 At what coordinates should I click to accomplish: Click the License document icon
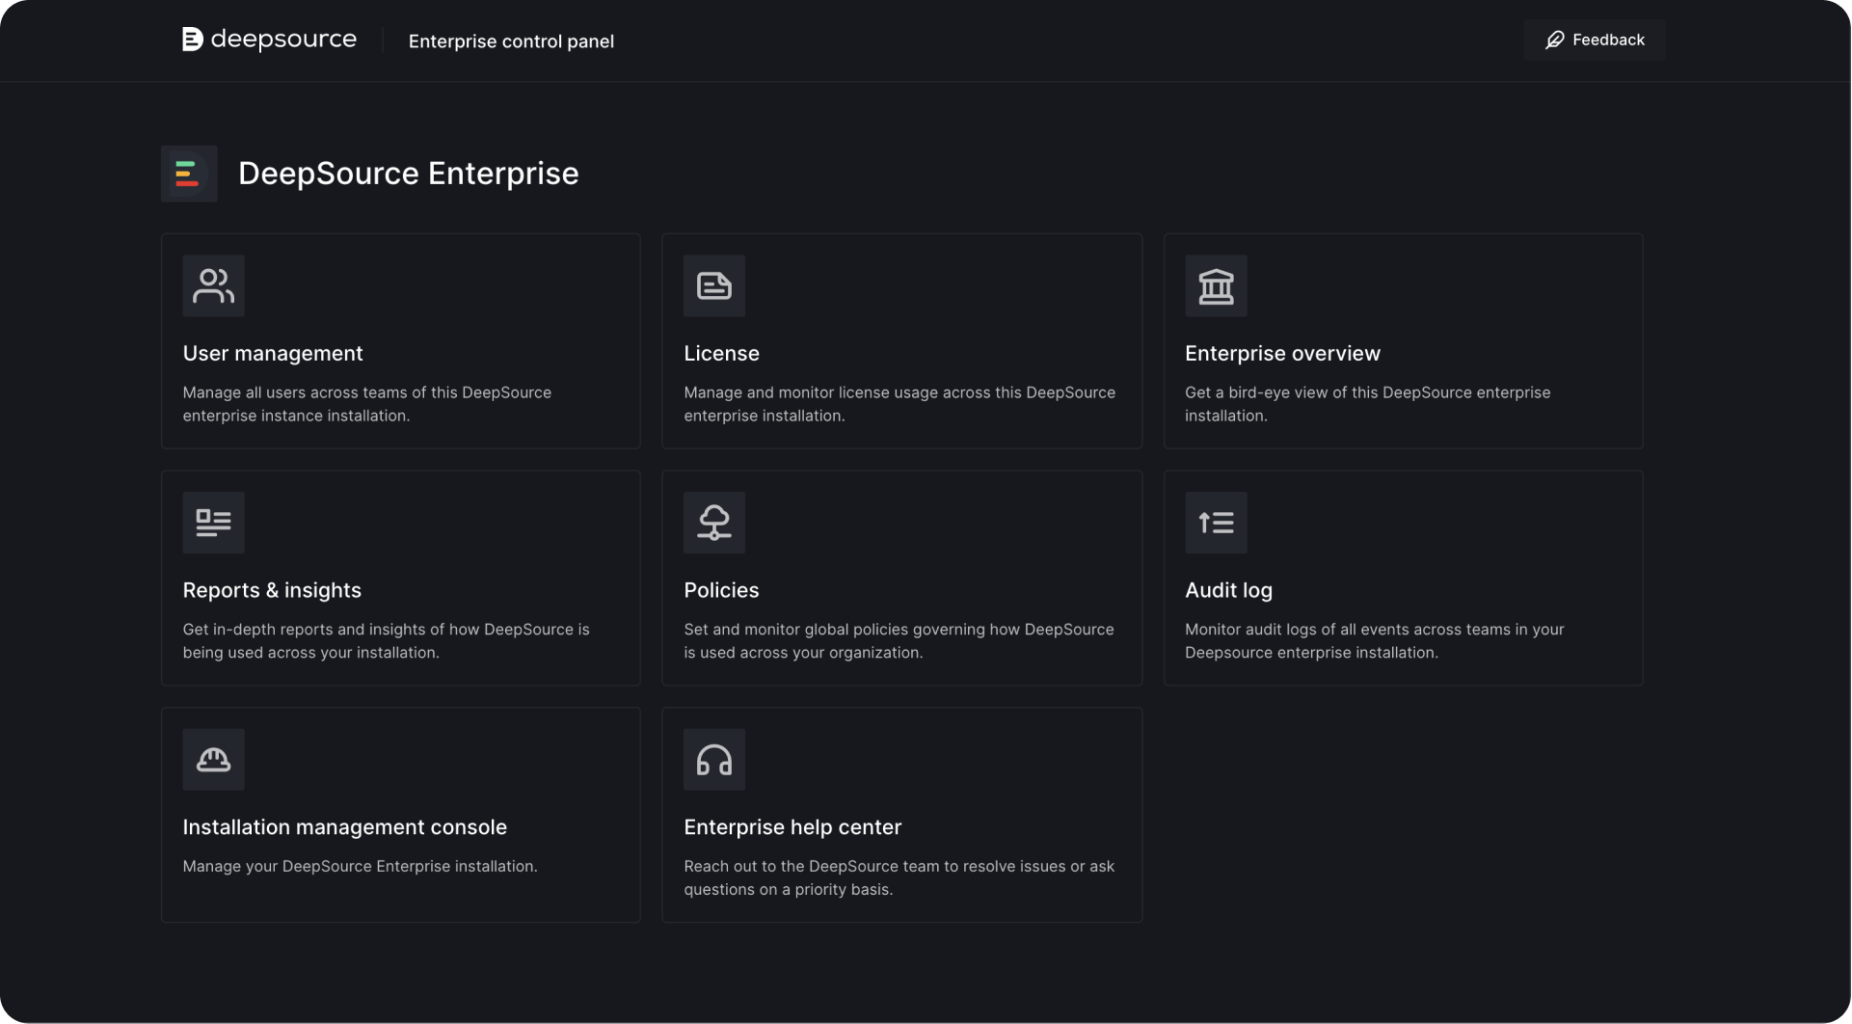pyautogui.click(x=714, y=286)
